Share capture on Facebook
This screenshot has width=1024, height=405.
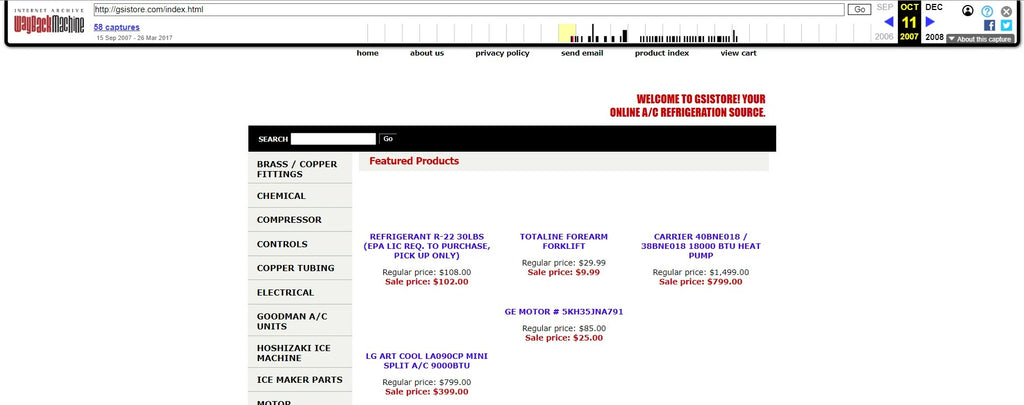coord(989,26)
